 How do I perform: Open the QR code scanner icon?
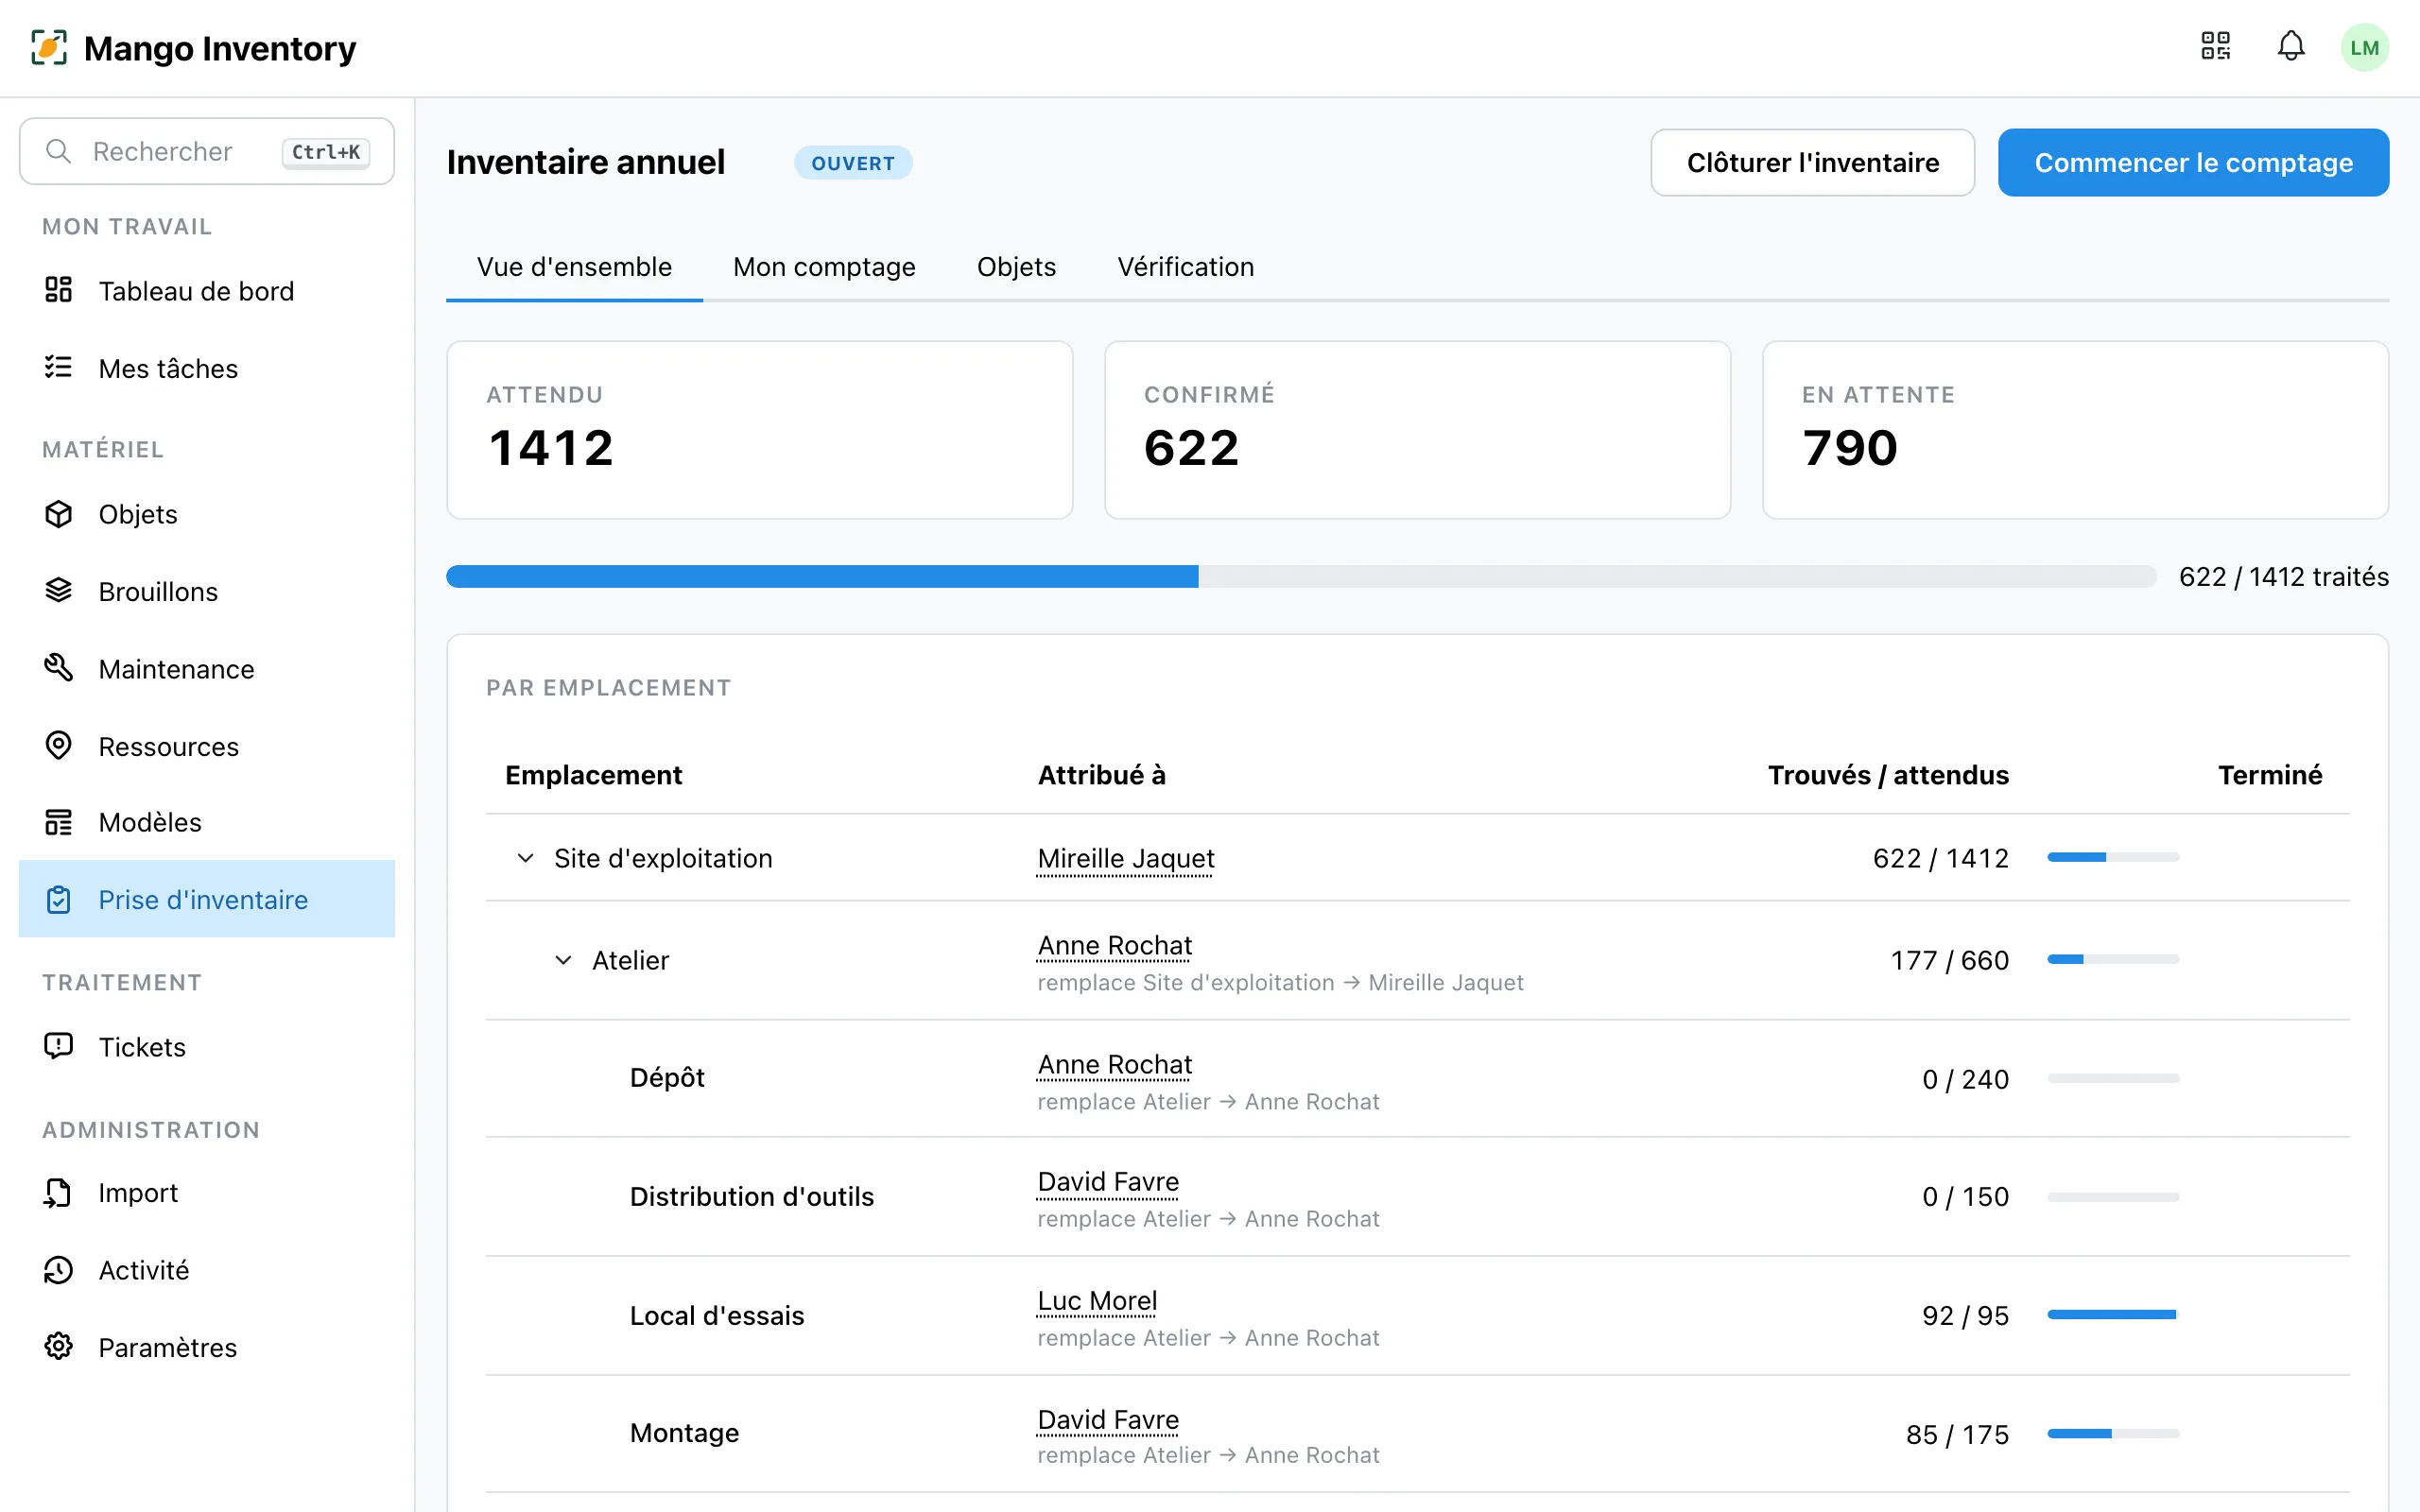click(x=2215, y=46)
